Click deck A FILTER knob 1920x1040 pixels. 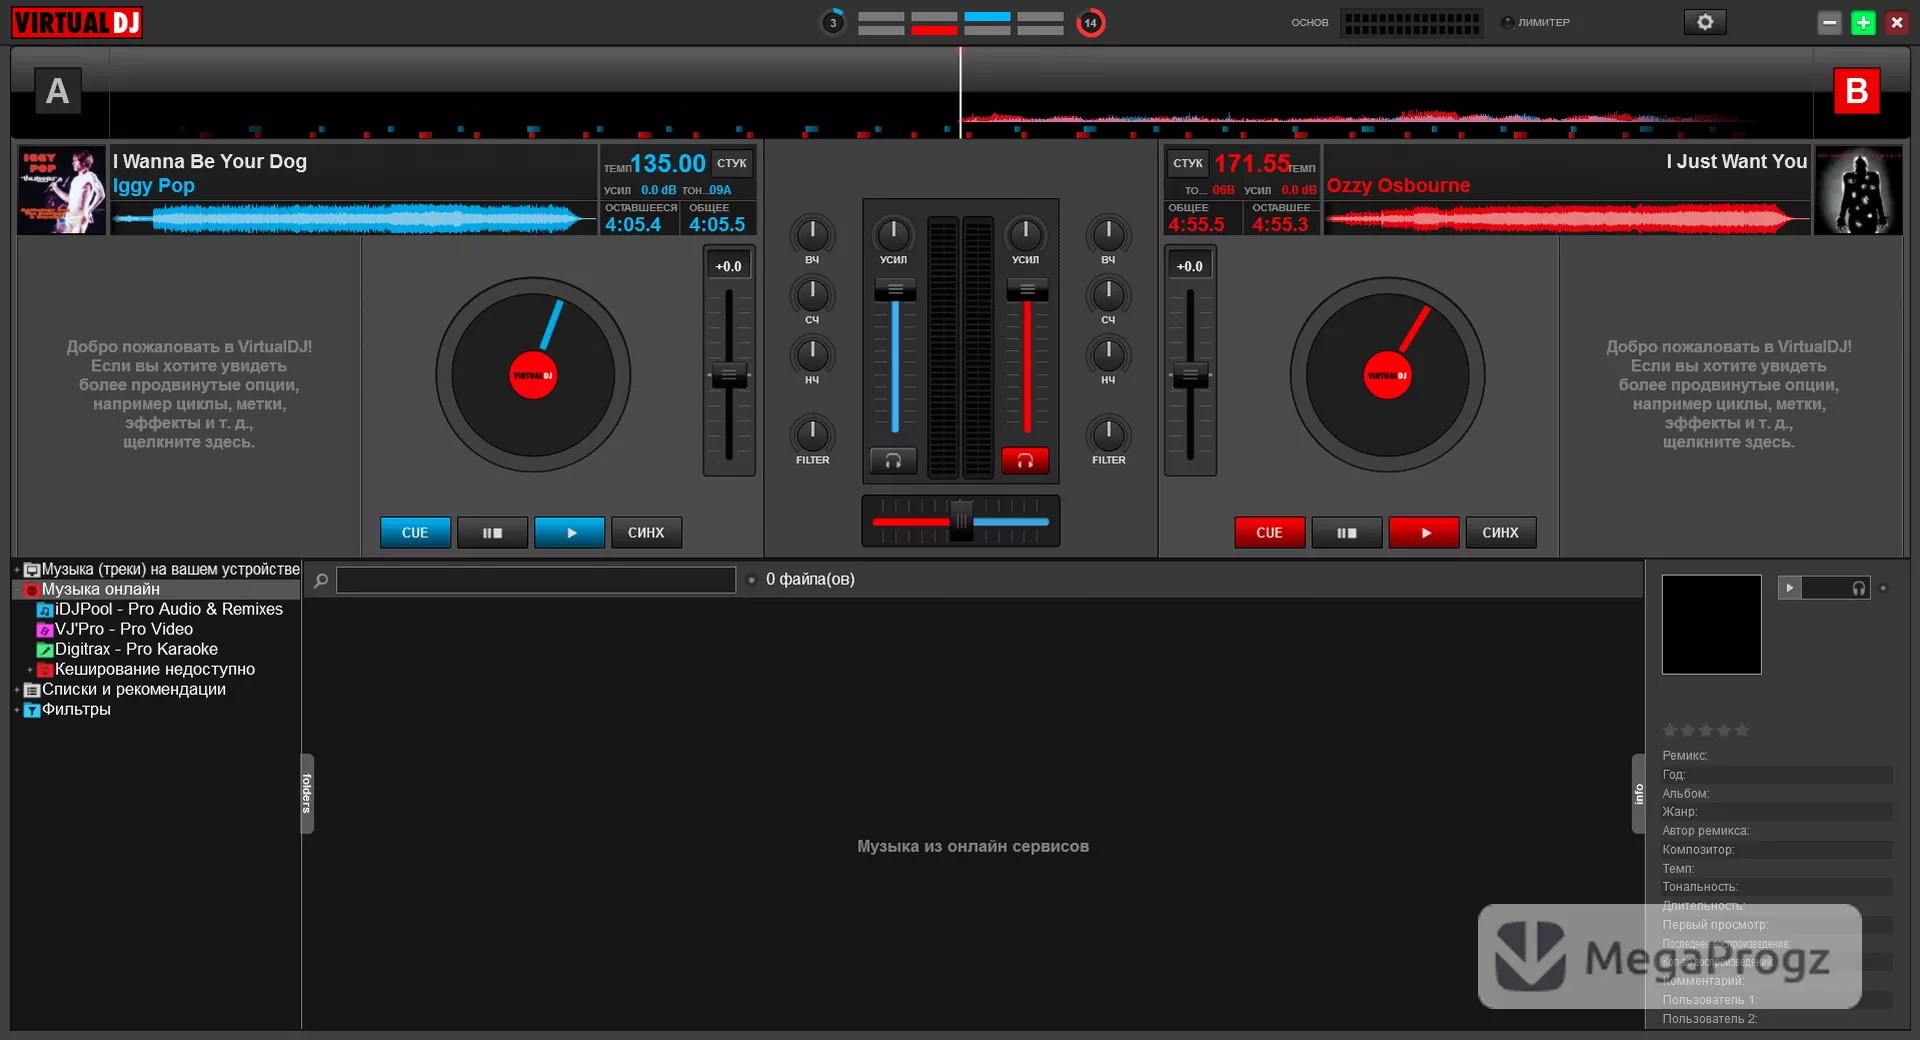click(812, 434)
